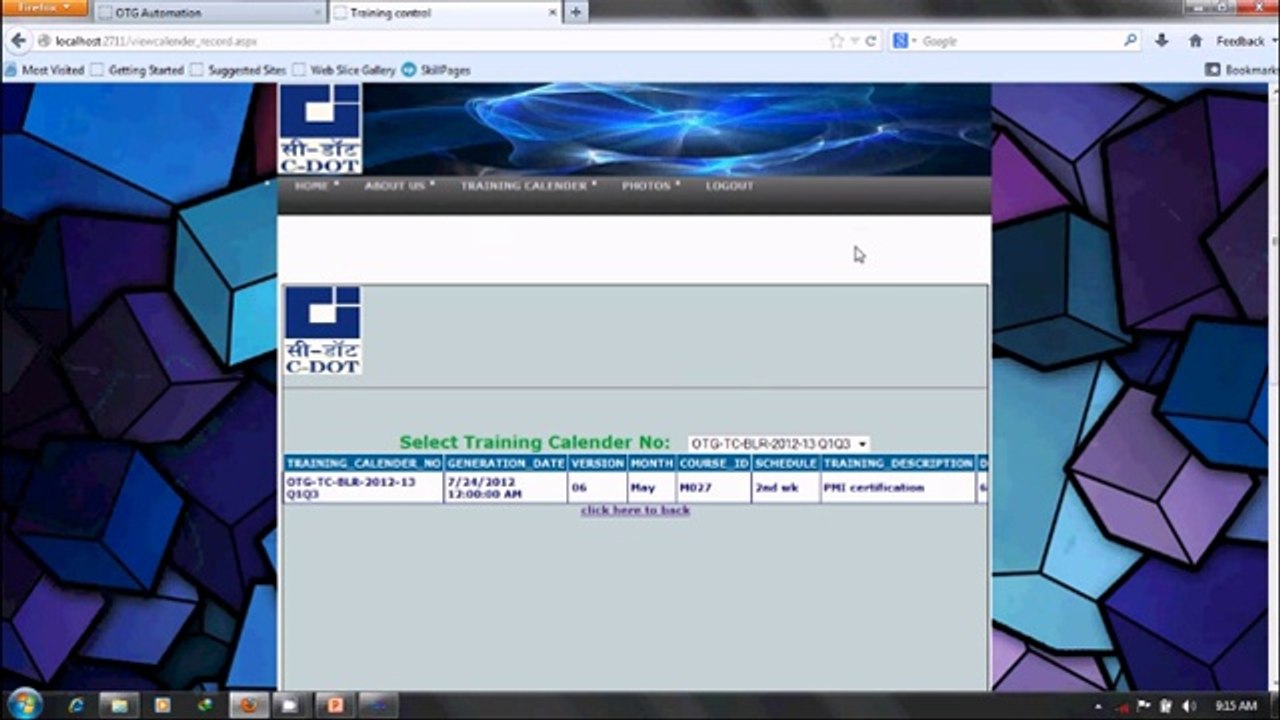Open a new tab with the plus button

coord(575,13)
